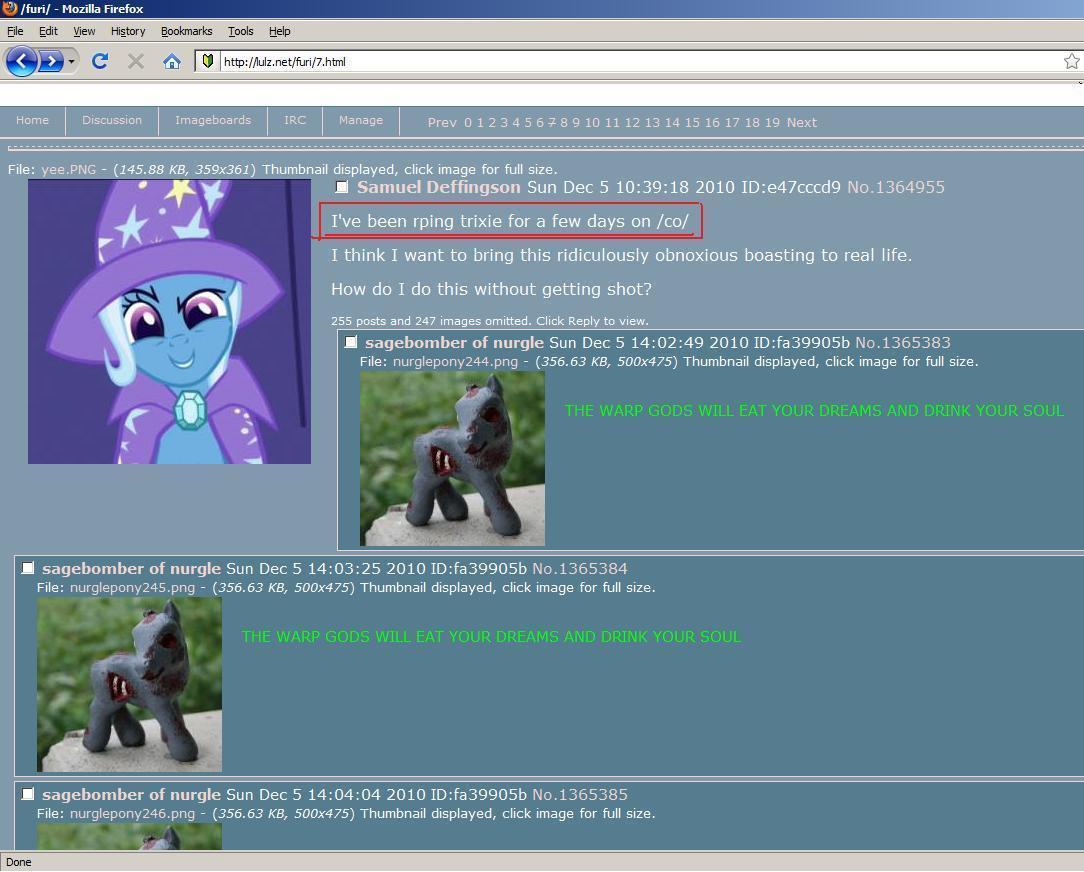The width and height of the screenshot is (1084, 872).
Task: Click the browser Forward arrow button
Action: 50,61
